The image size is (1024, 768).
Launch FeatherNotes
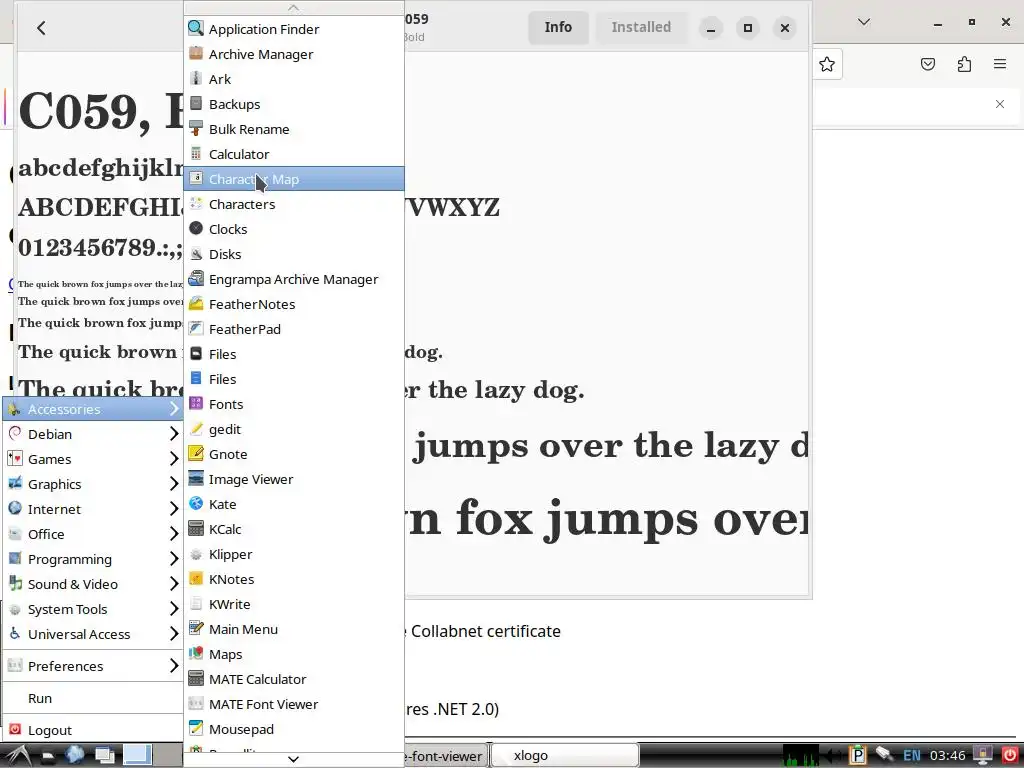pyautogui.click(x=294, y=304)
